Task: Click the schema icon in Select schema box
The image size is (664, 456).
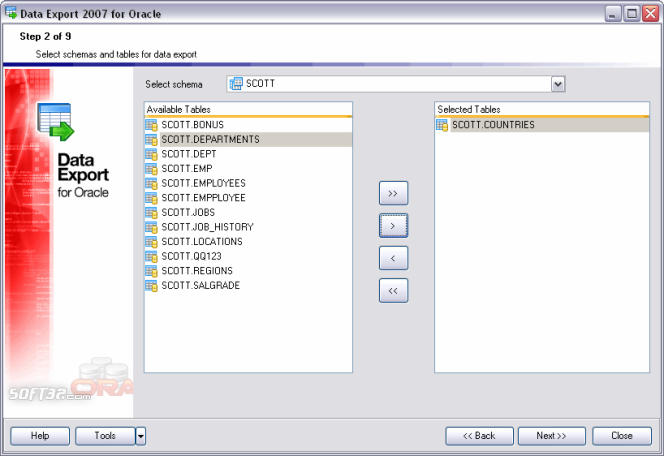Action: [236, 84]
